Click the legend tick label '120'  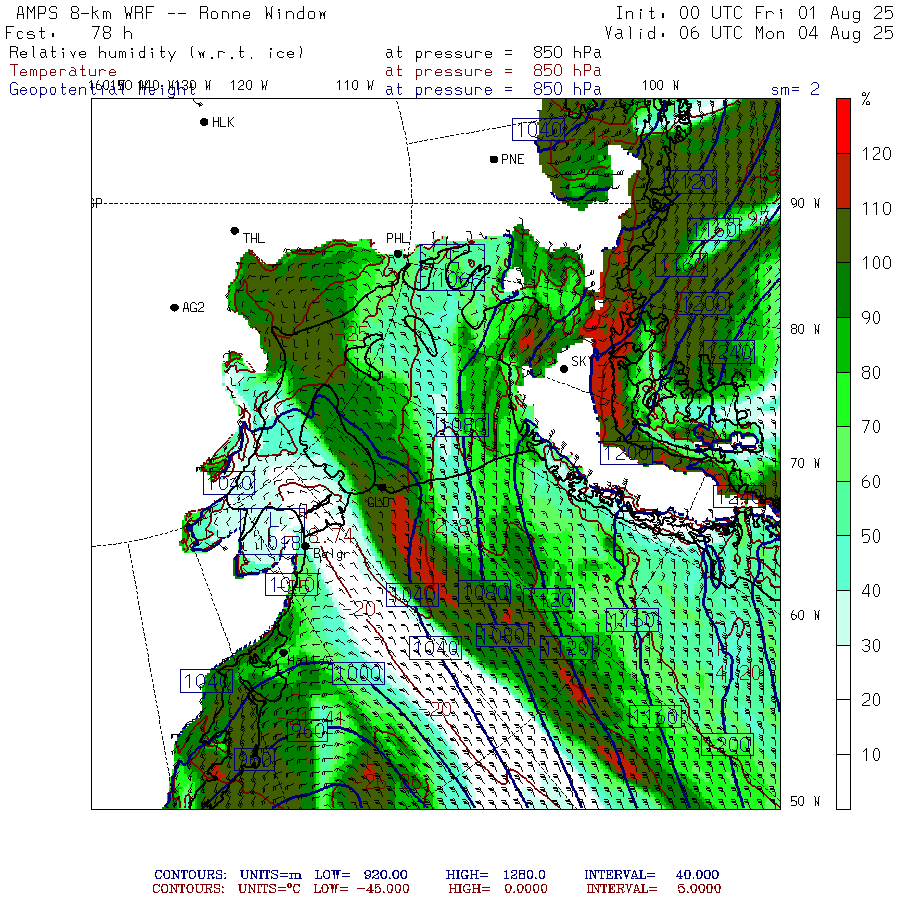876,154
